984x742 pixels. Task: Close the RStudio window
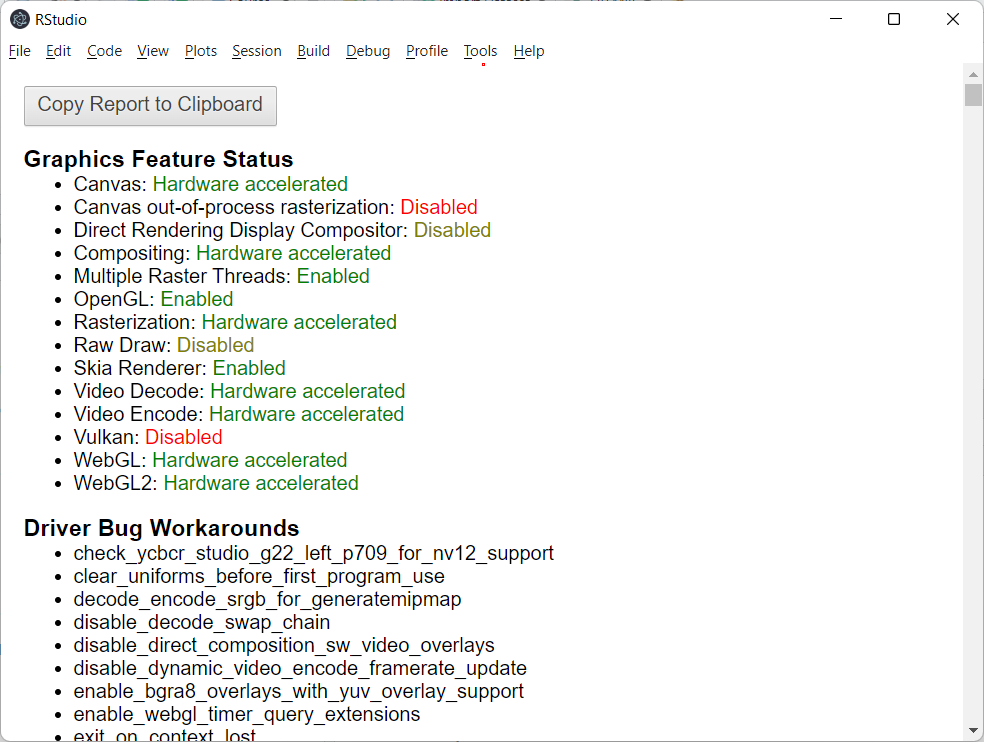(953, 19)
